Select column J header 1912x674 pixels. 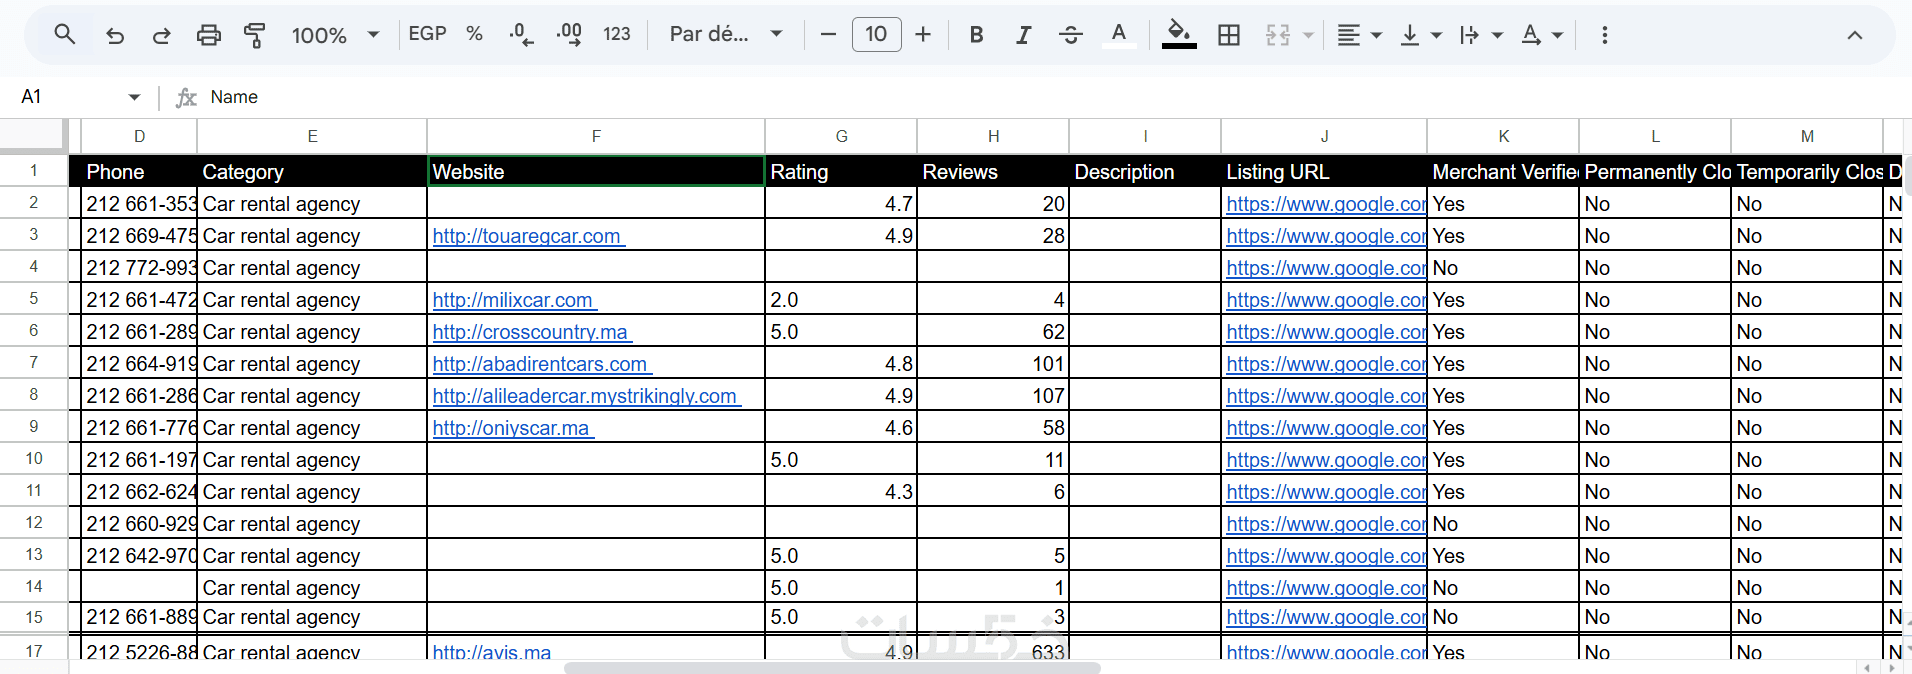(1324, 136)
